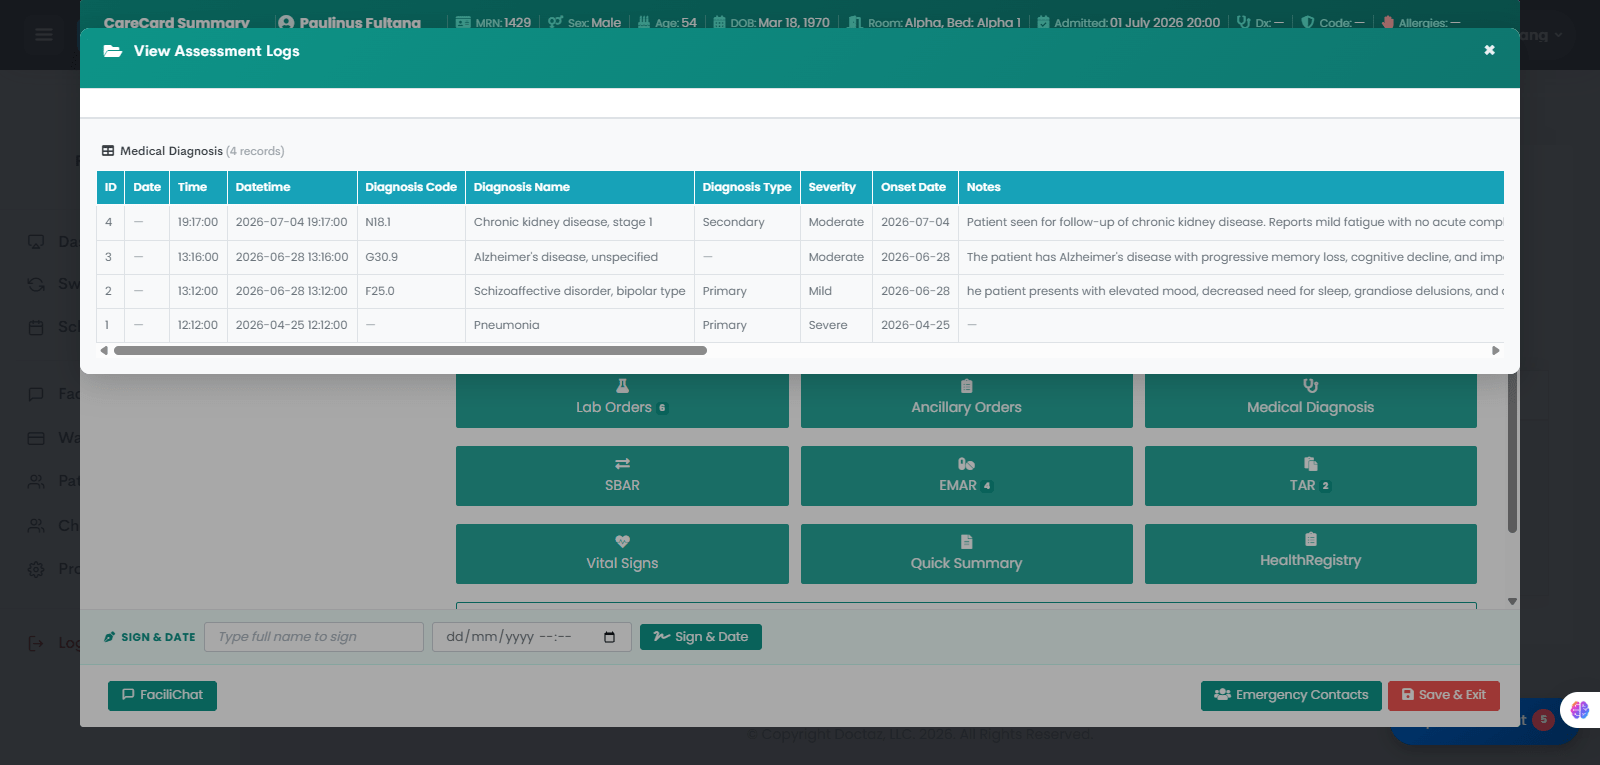Open FaciliChat
The image size is (1600, 765).
[162, 695]
